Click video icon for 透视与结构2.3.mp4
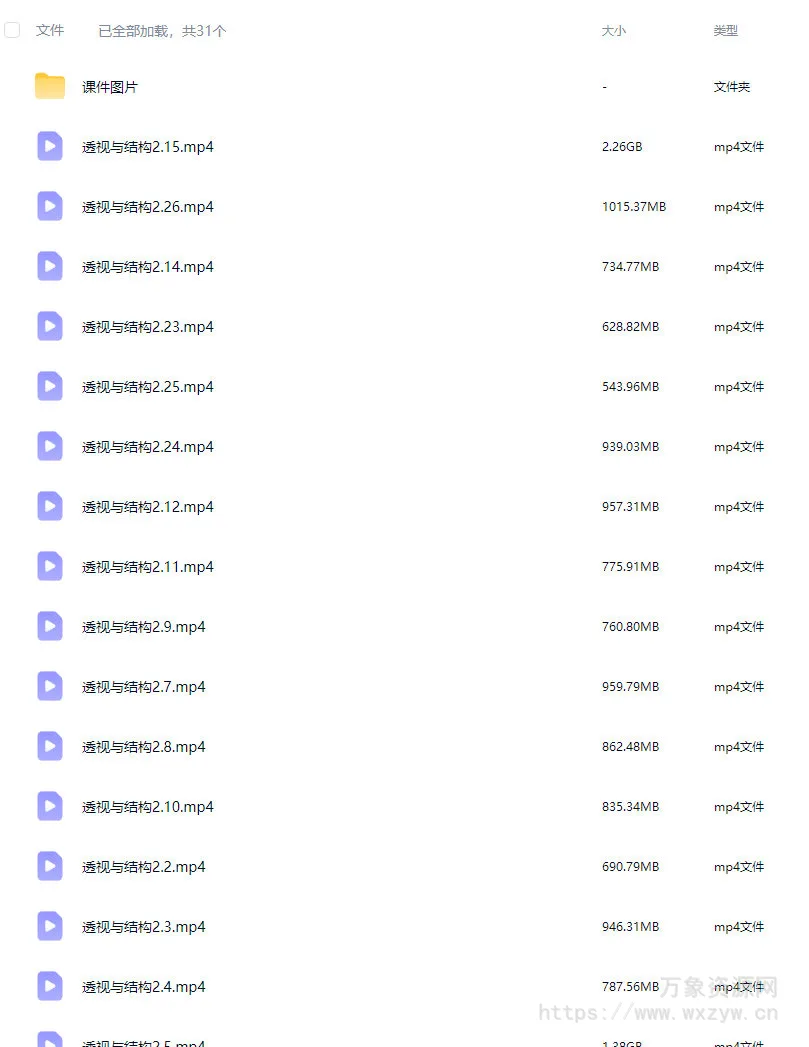 click(49, 926)
